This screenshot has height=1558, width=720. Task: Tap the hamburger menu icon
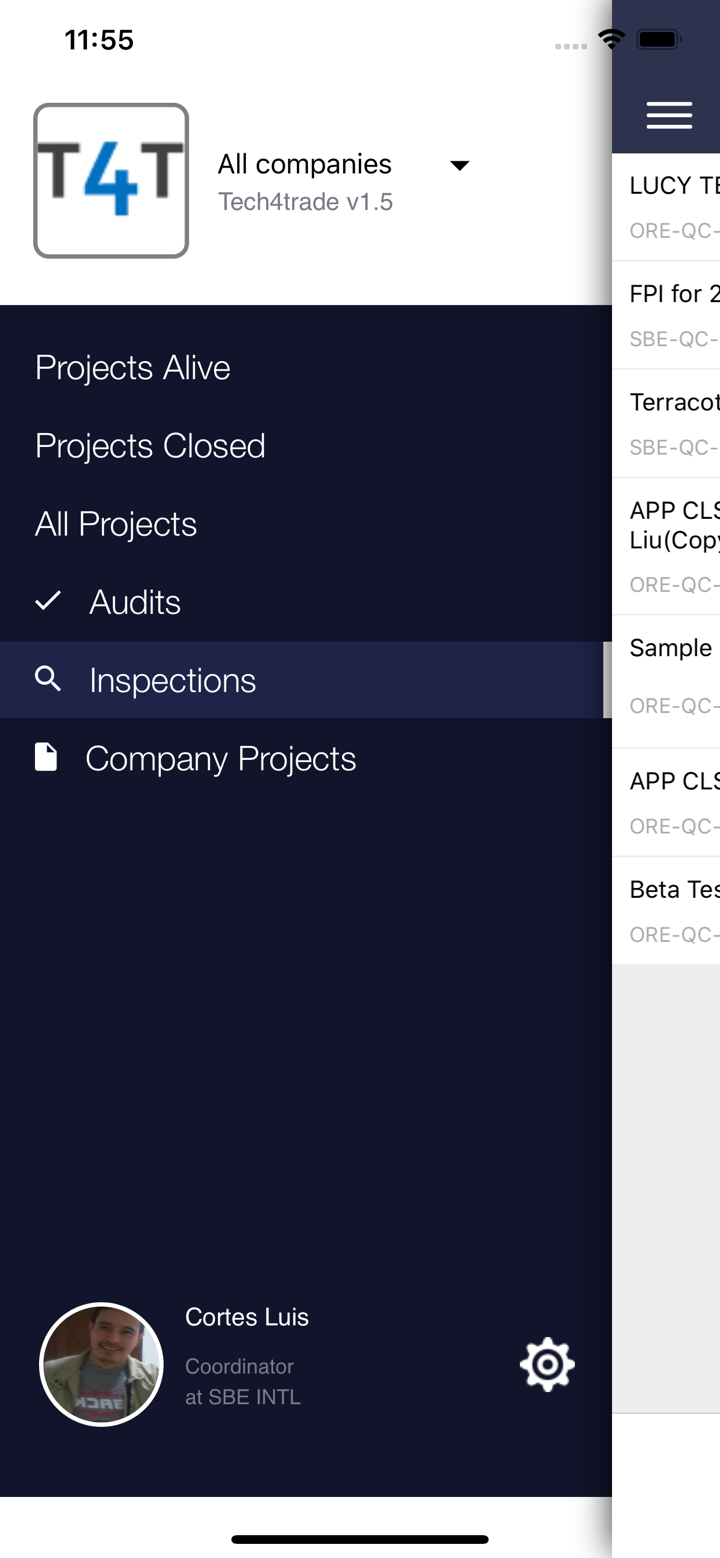pos(668,114)
